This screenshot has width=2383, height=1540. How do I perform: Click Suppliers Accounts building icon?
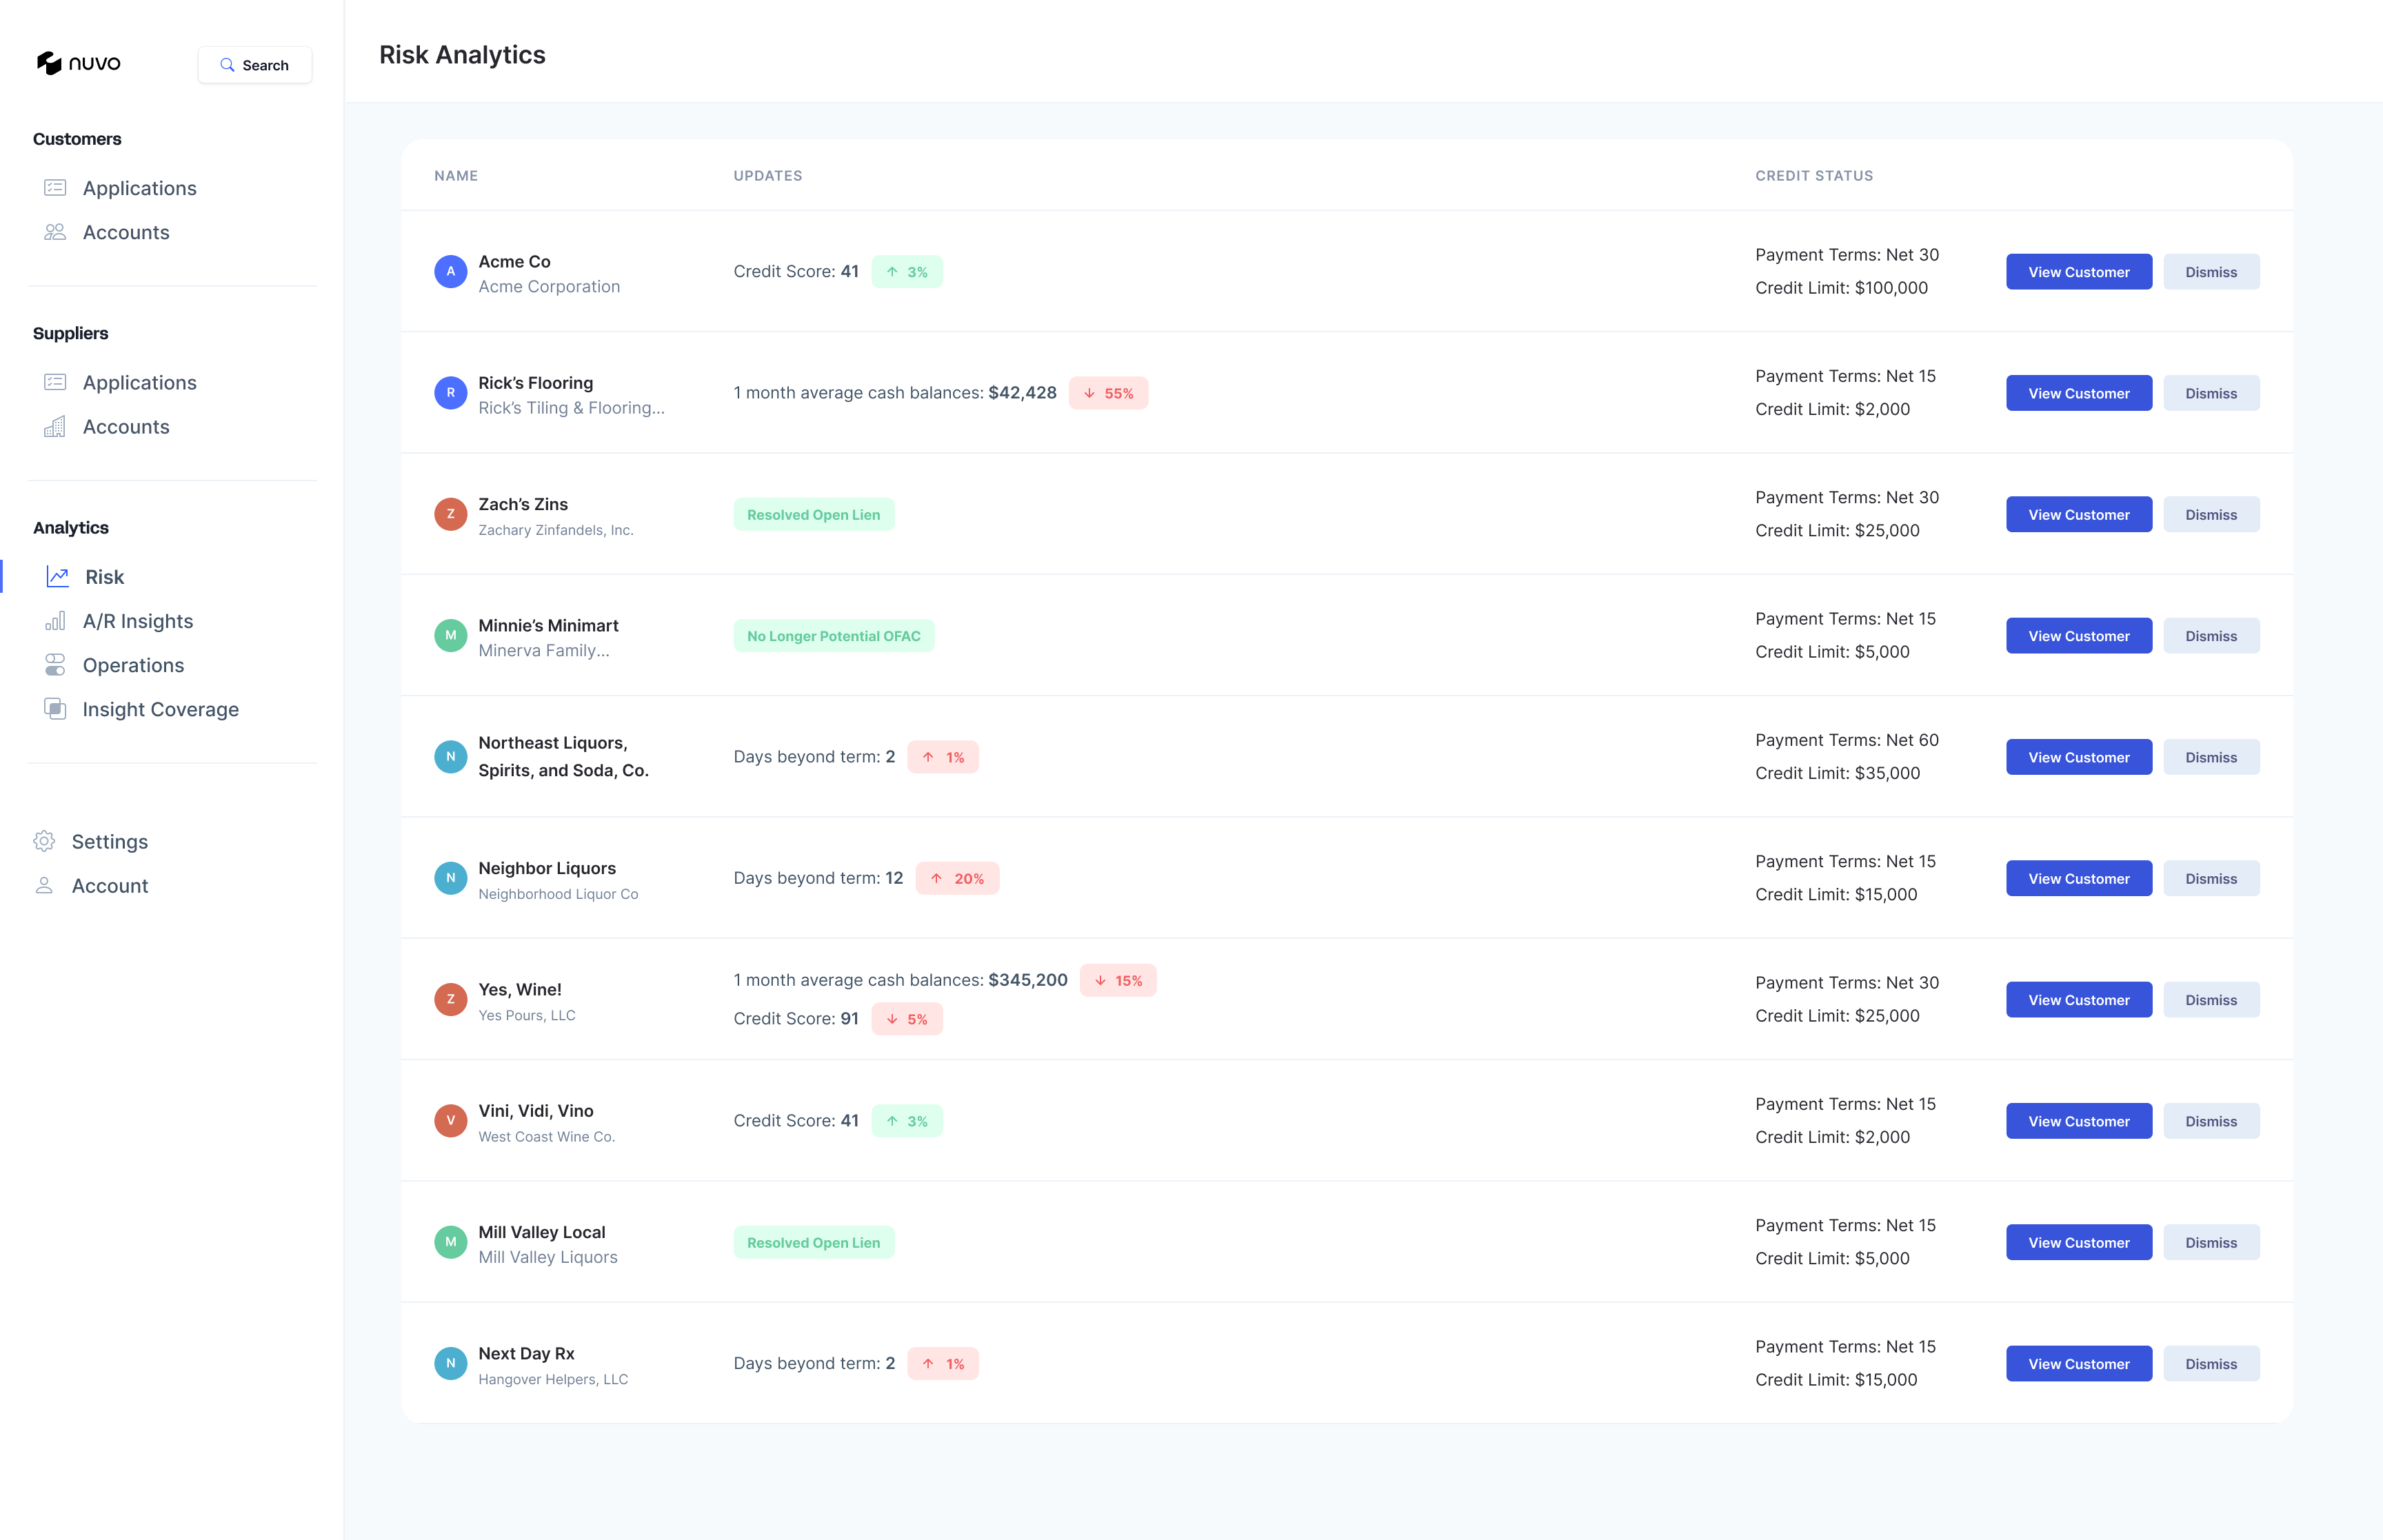click(55, 427)
